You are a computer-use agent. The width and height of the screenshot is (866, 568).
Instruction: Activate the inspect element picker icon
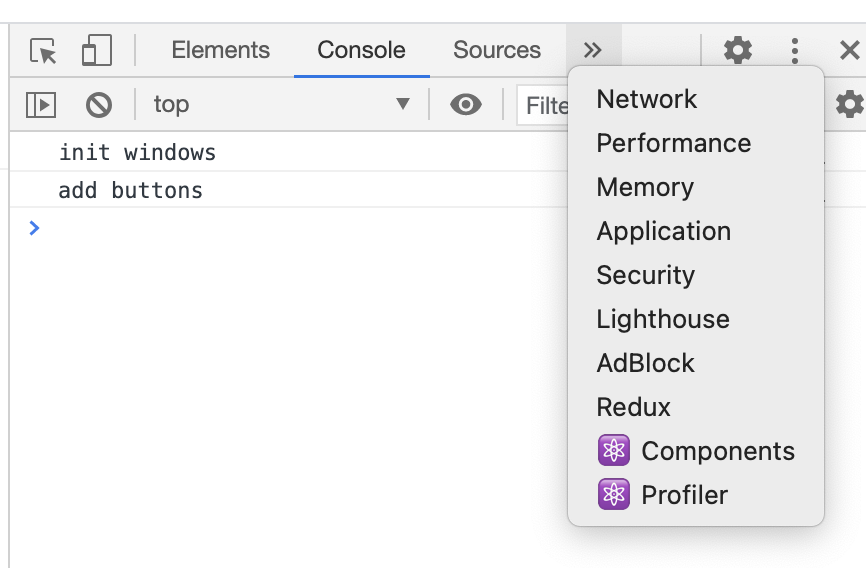[43, 50]
